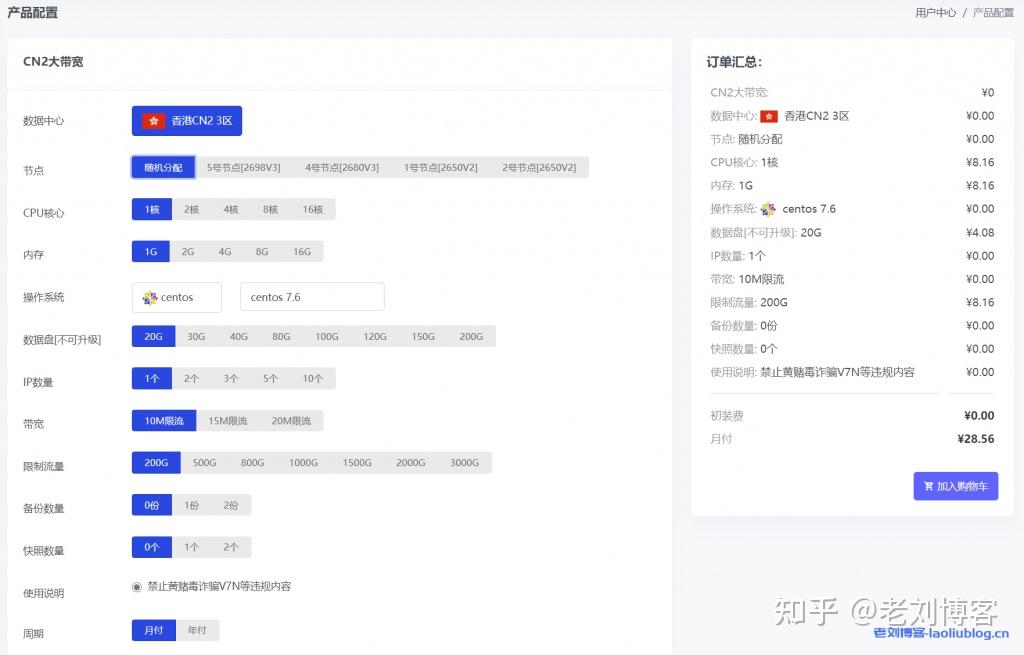
Task: Click the 产品配置 breadcrumb item
Action: click(993, 12)
